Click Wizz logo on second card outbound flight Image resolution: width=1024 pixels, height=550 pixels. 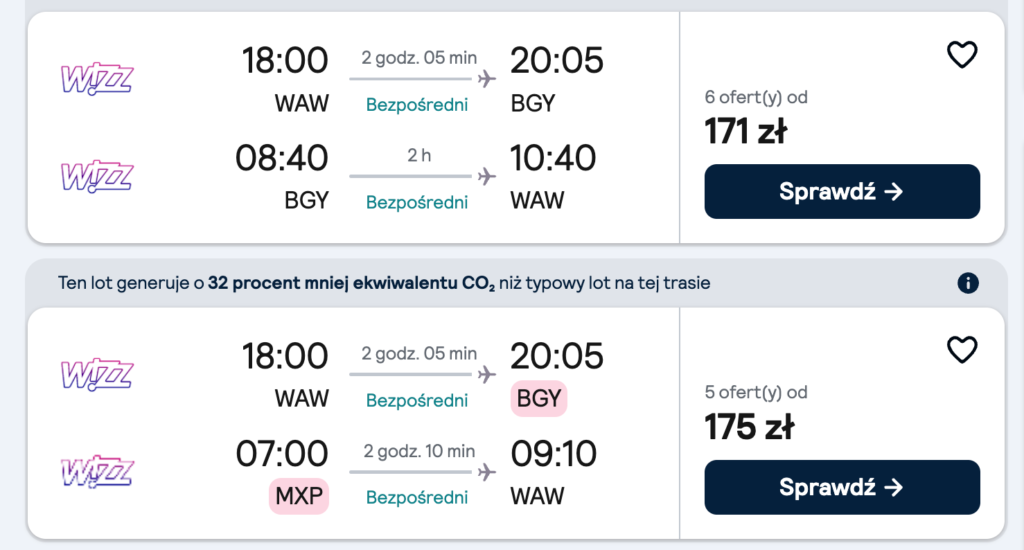tap(97, 373)
